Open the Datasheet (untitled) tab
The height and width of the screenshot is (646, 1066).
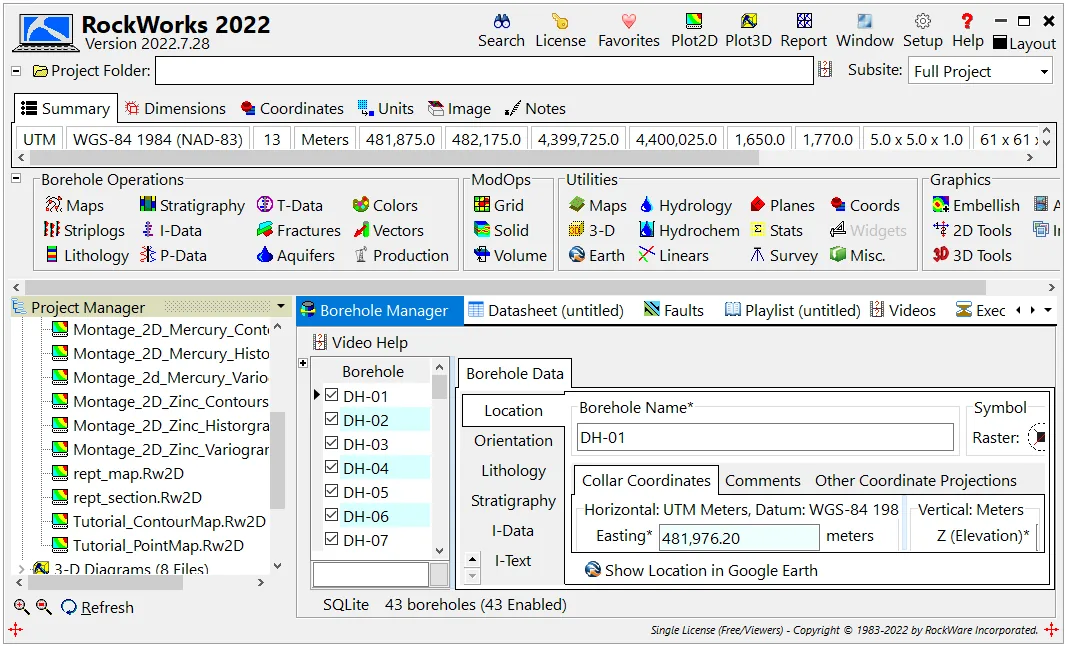tap(546, 311)
